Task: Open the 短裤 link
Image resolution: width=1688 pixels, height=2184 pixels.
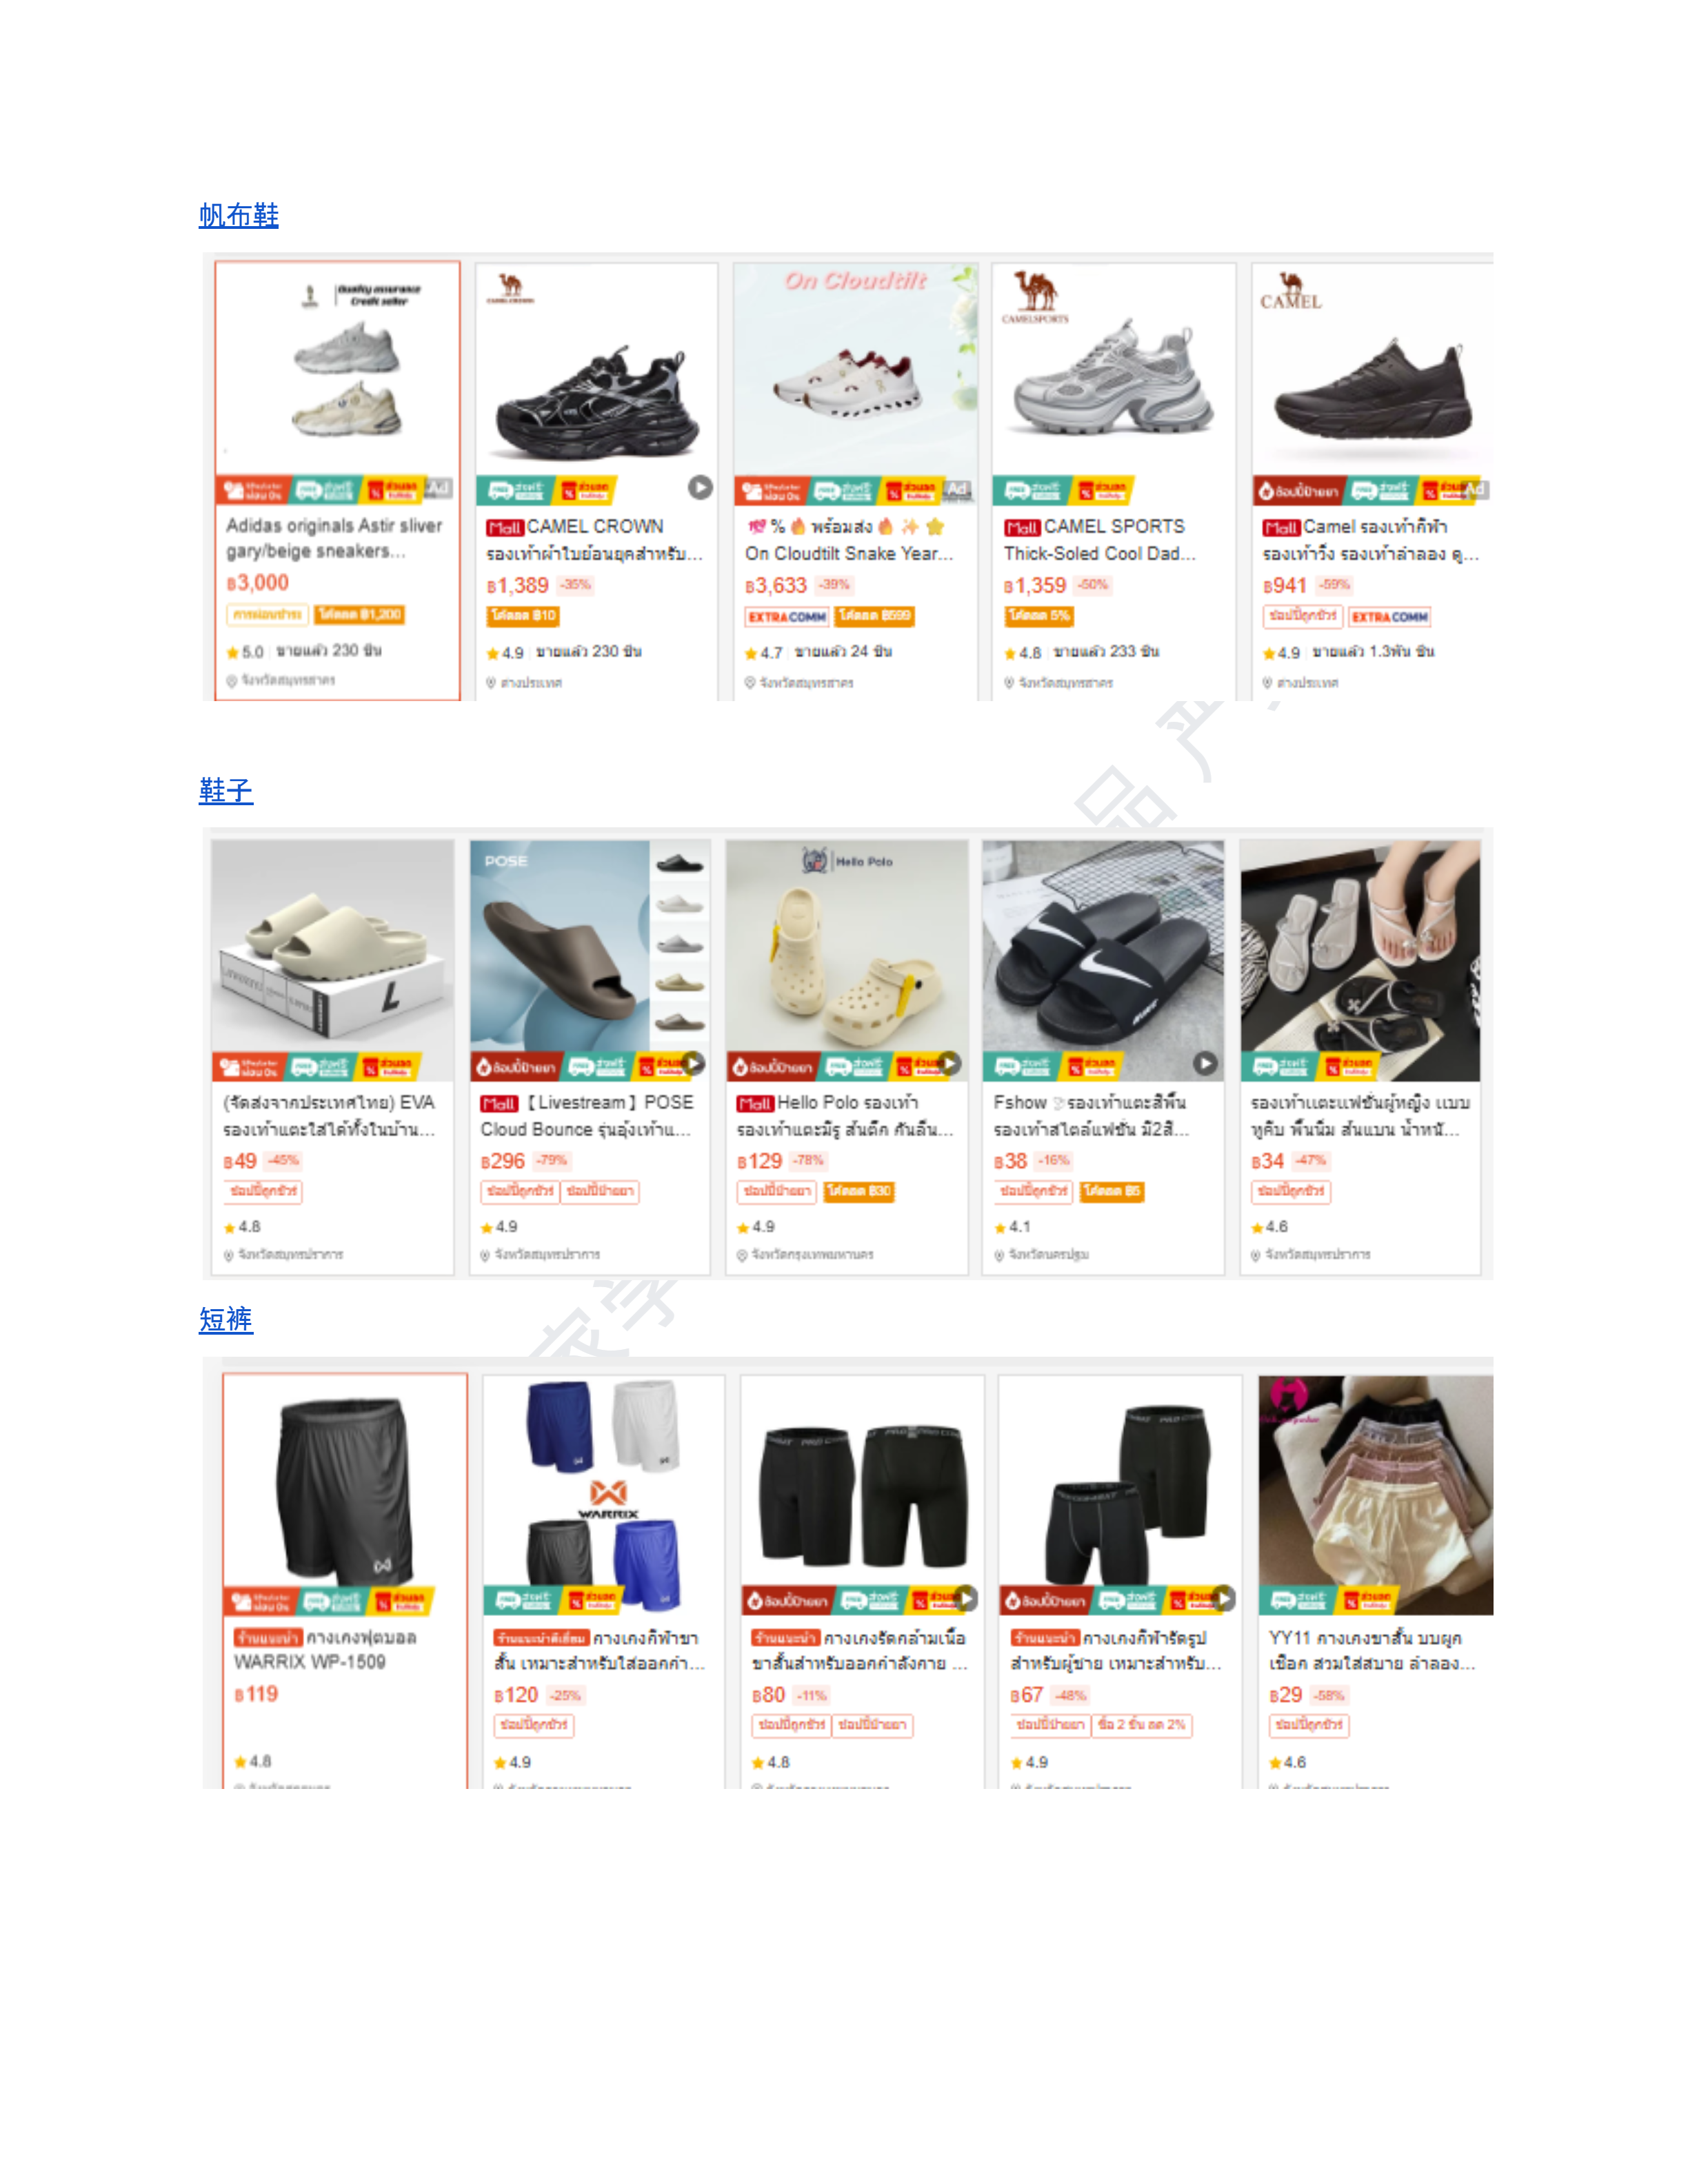Action: [x=225, y=1319]
